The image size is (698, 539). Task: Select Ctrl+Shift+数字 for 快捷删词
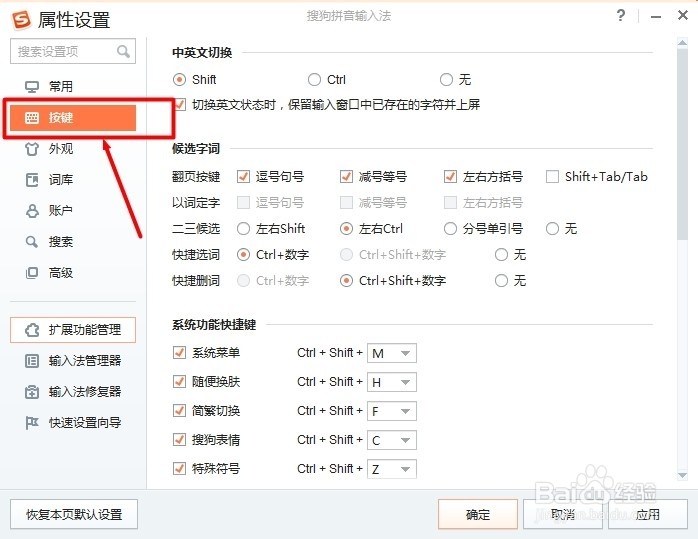pos(346,280)
